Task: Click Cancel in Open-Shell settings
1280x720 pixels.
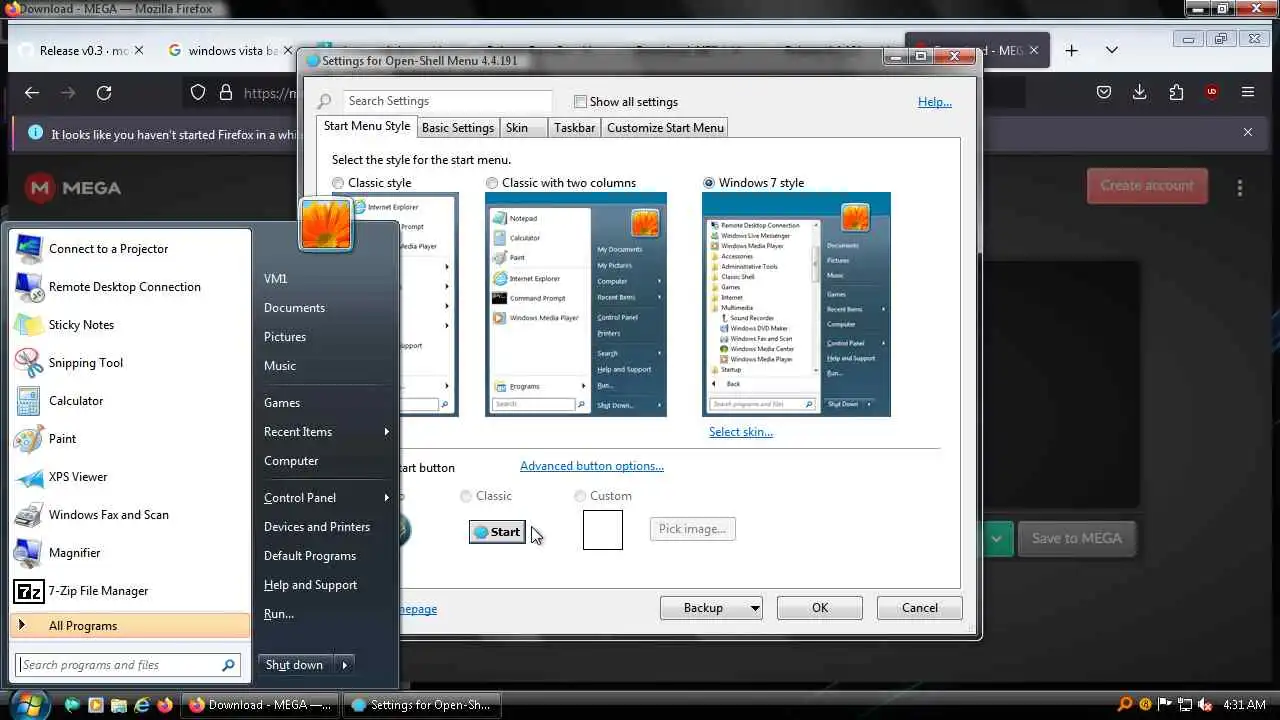Action: [x=920, y=608]
